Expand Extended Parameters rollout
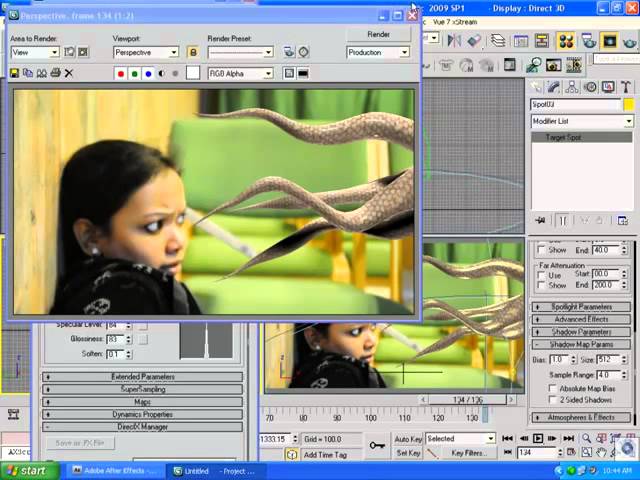Image resolution: width=640 pixels, height=480 pixels. 142,377
